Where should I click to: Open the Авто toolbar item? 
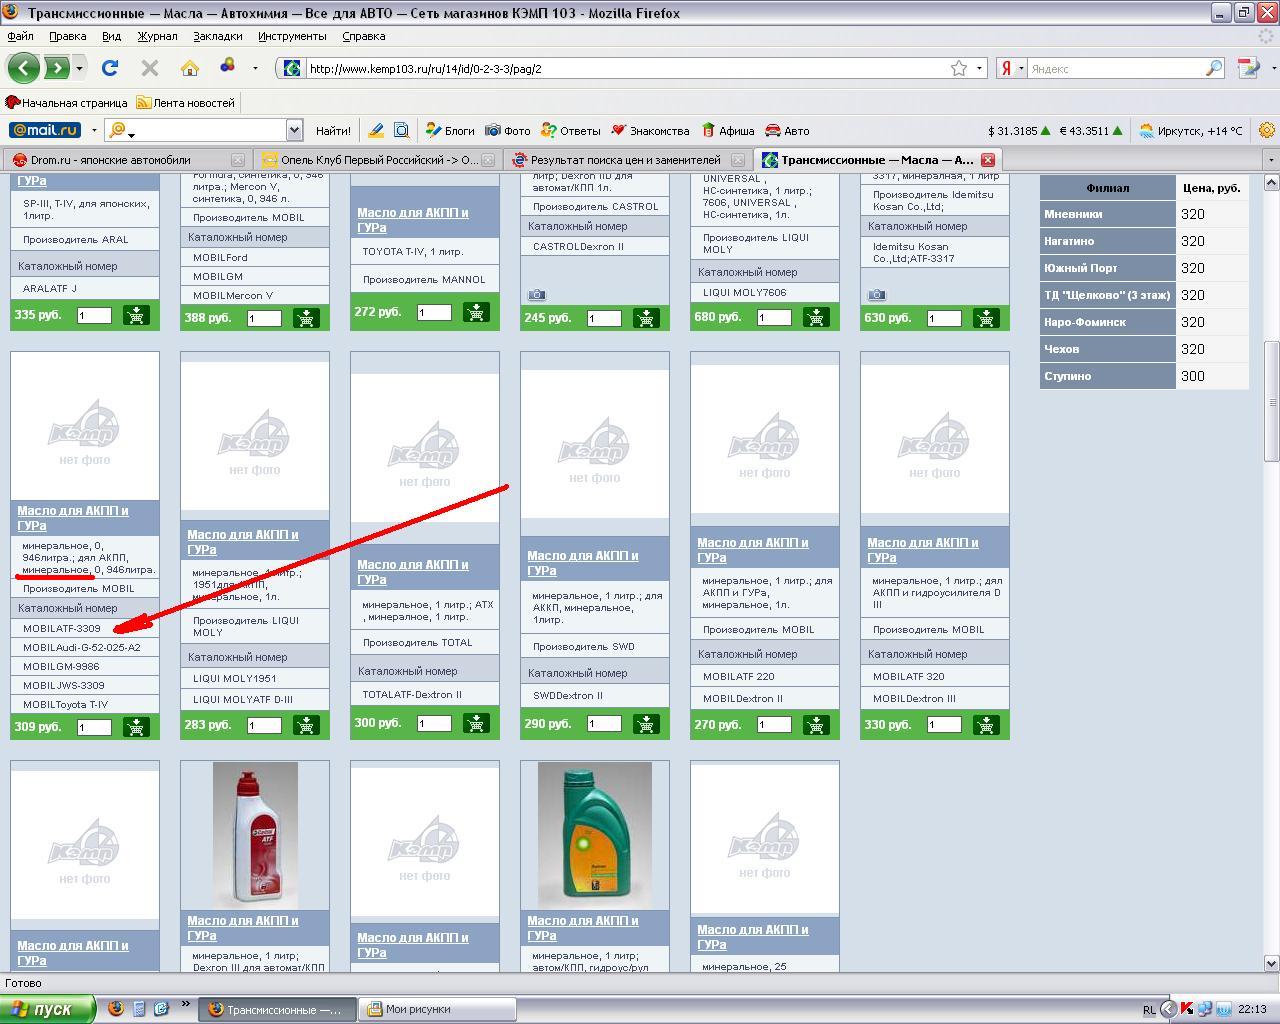point(788,130)
